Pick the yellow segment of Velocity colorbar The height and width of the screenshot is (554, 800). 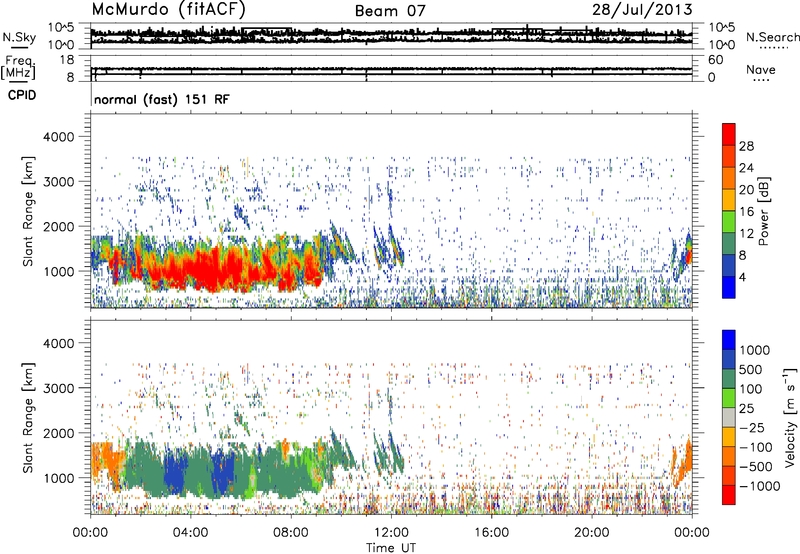click(x=729, y=437)
